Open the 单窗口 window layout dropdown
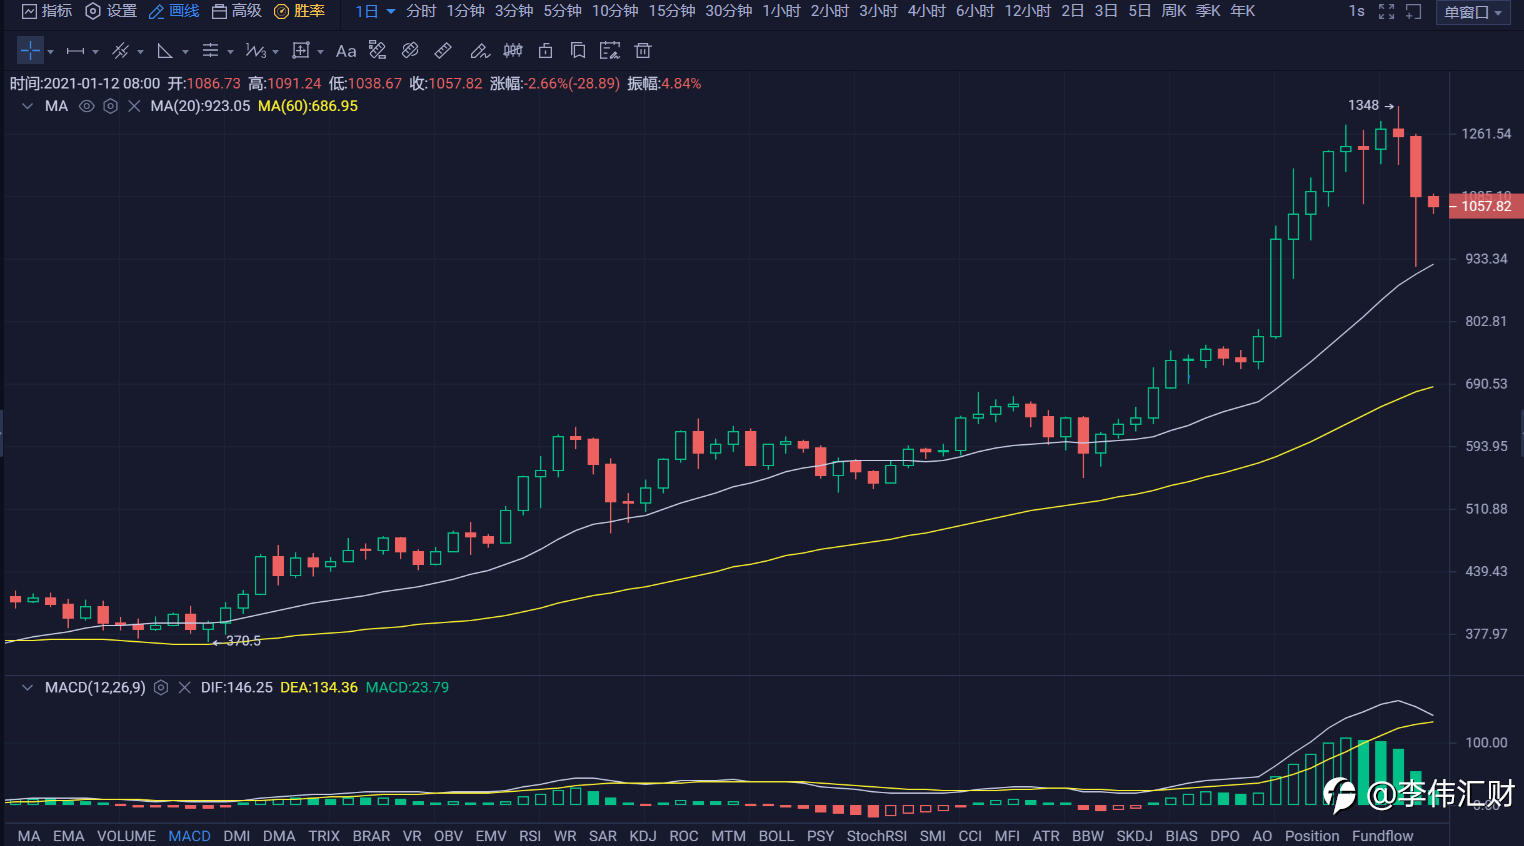The width and height of the screenshot is (1524, 846). (1473, 12)
